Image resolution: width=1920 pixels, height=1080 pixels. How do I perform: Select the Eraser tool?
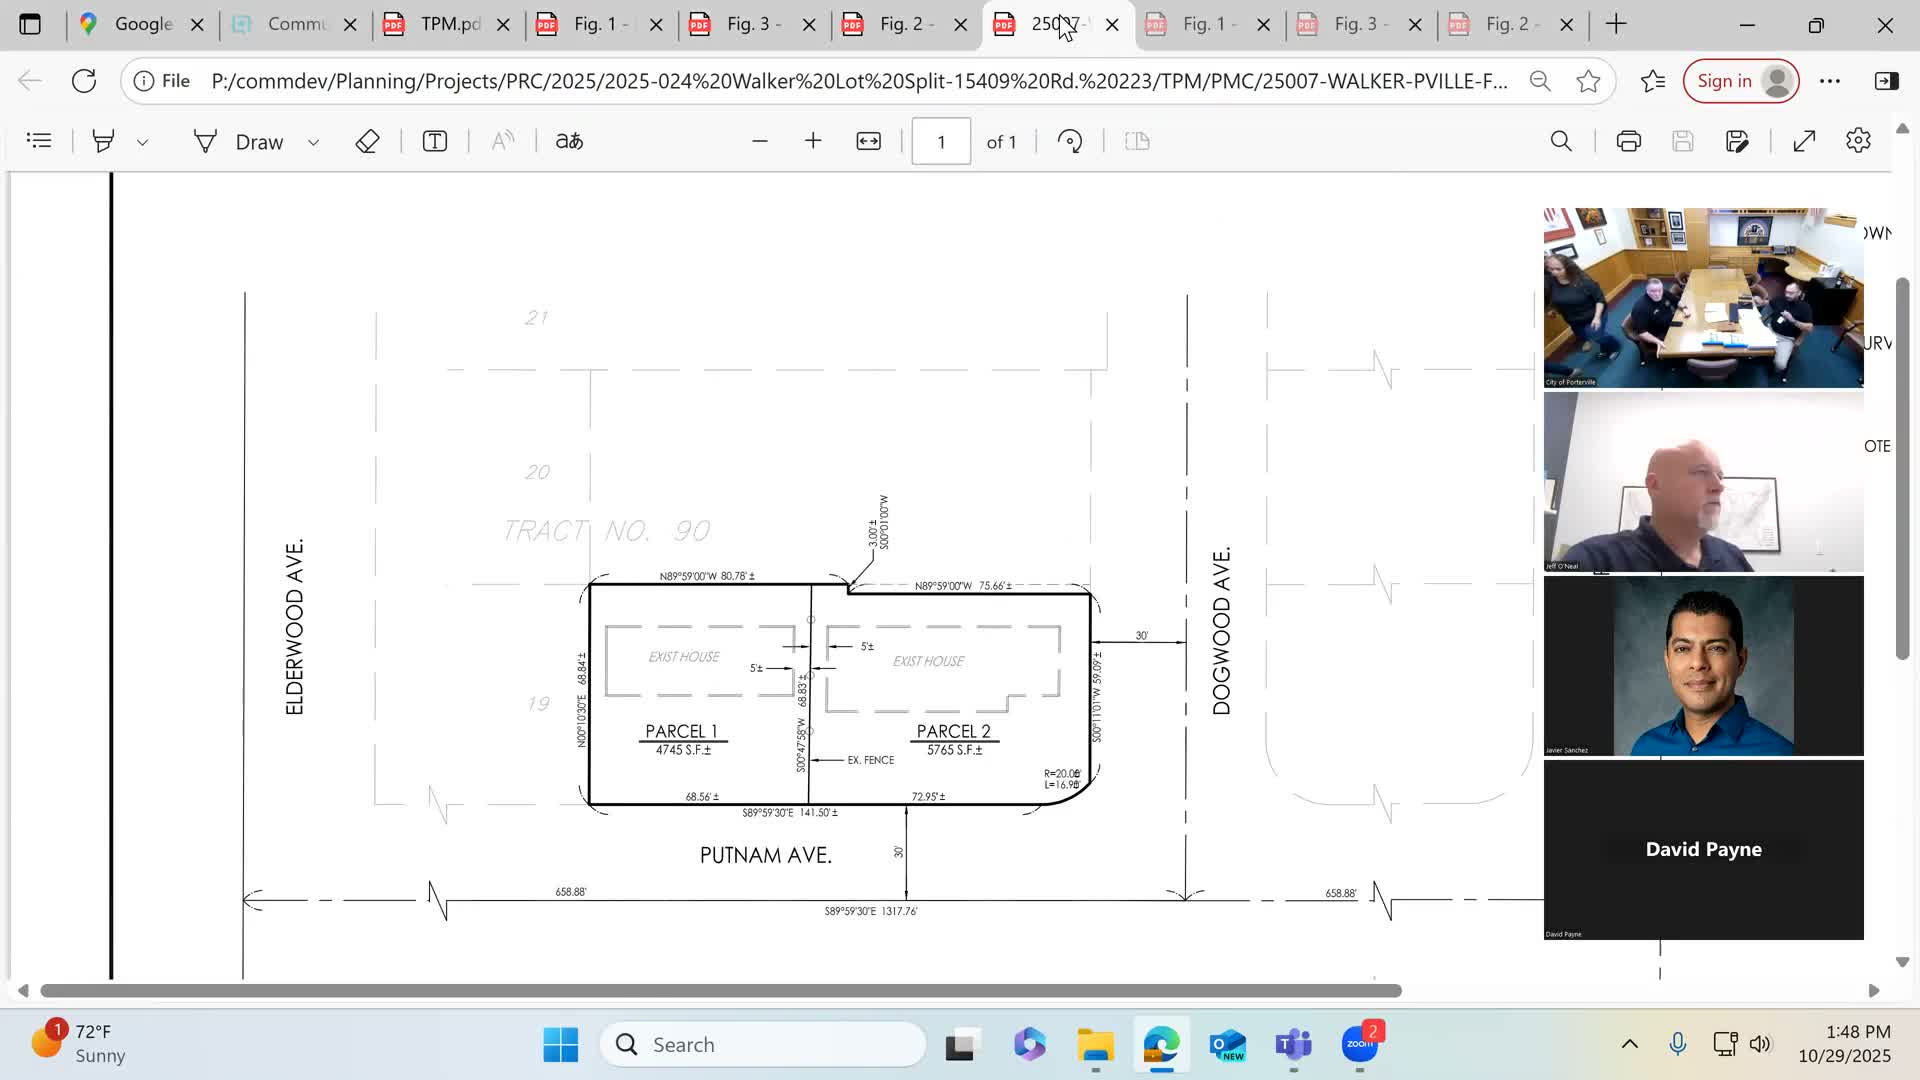tap(367, 141)
